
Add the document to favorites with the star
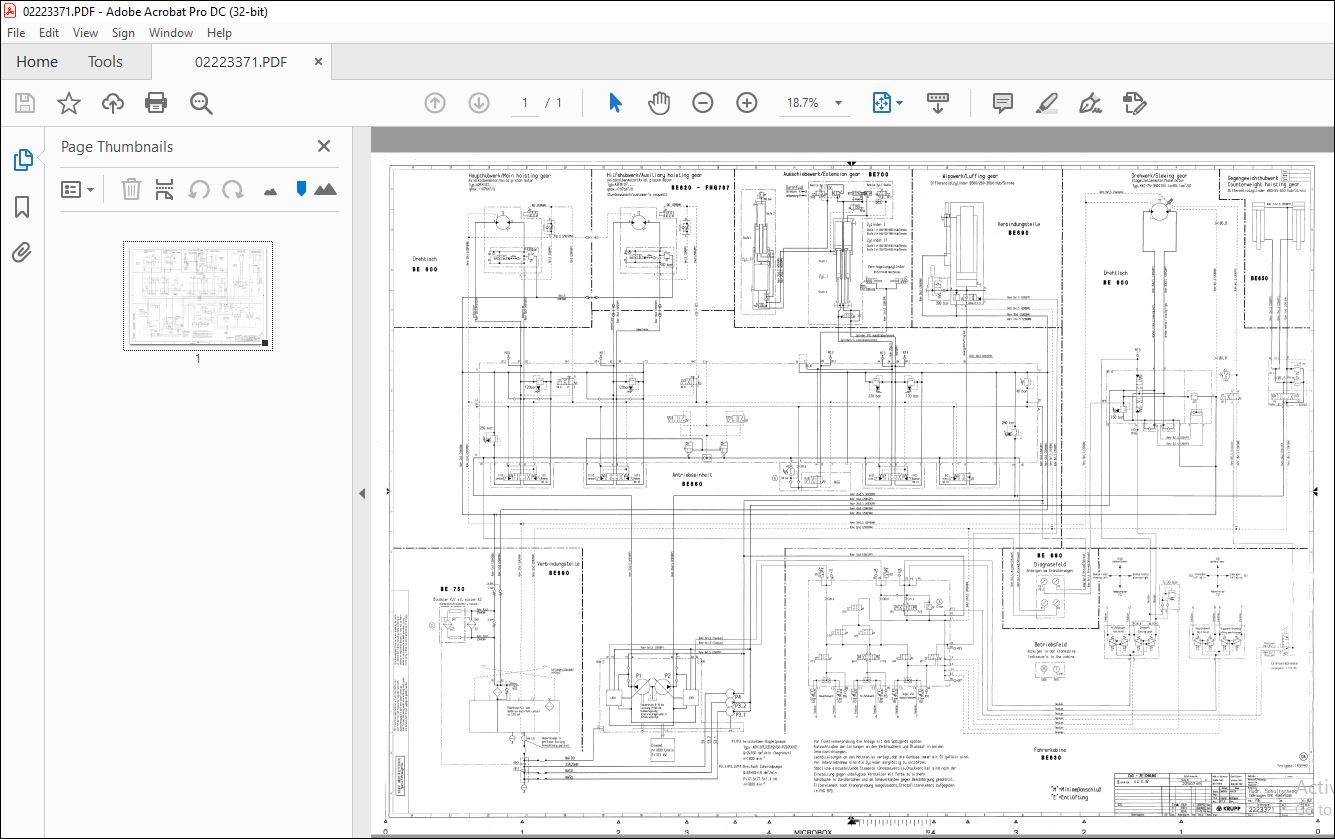pyautogui.click(x=68, y=103)
